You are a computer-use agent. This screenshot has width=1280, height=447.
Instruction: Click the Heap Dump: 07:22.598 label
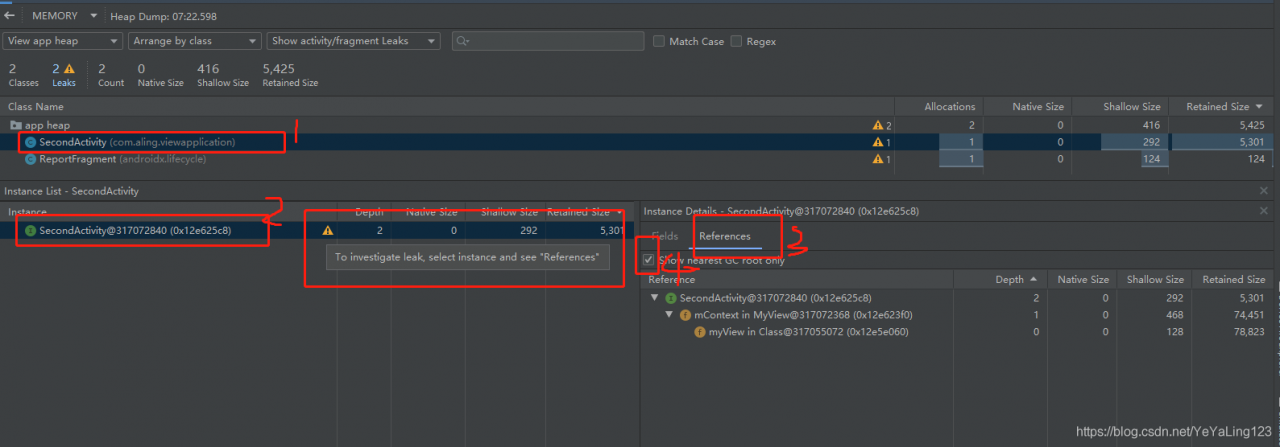pos(163,16)
